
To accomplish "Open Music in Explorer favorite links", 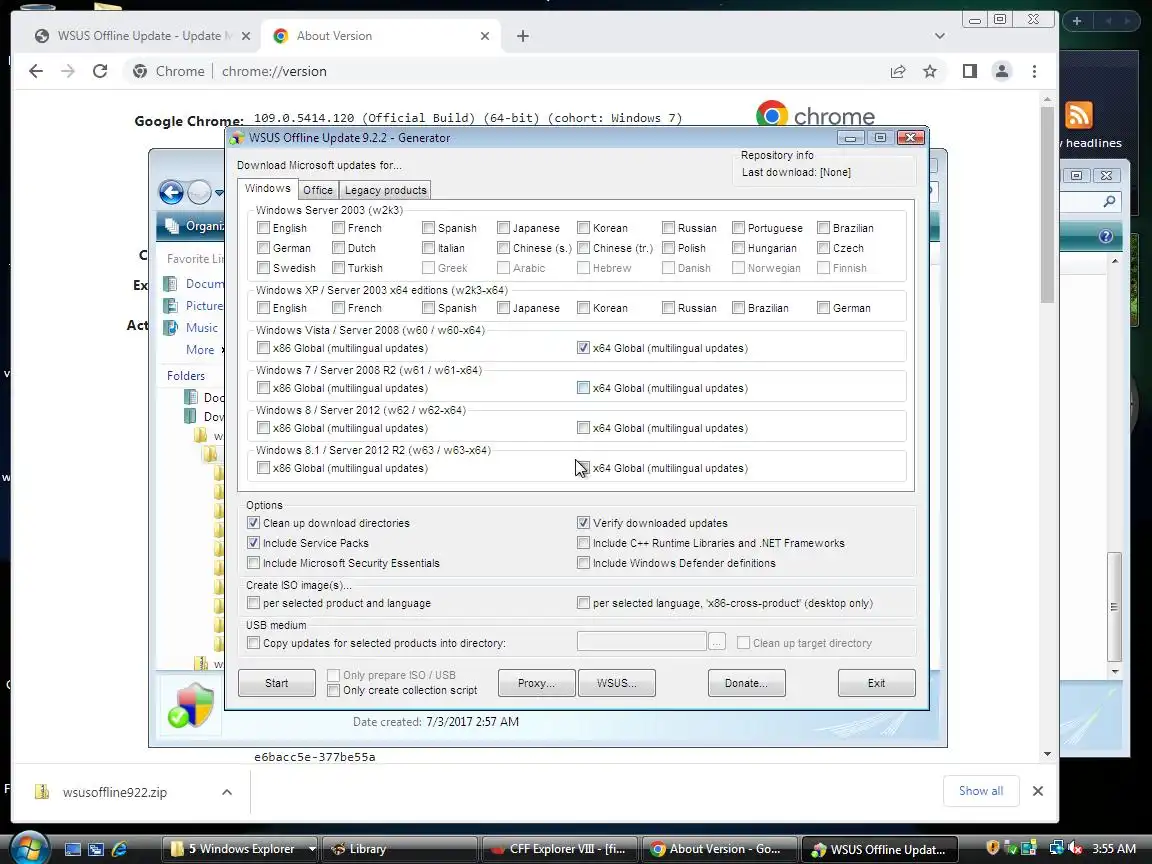I will click(x=191, y=328).
